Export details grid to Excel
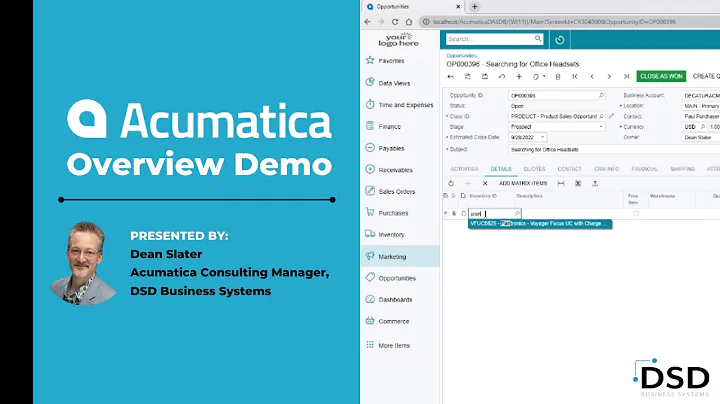Screen dimensions: 720x404 [x=578, y=183]
